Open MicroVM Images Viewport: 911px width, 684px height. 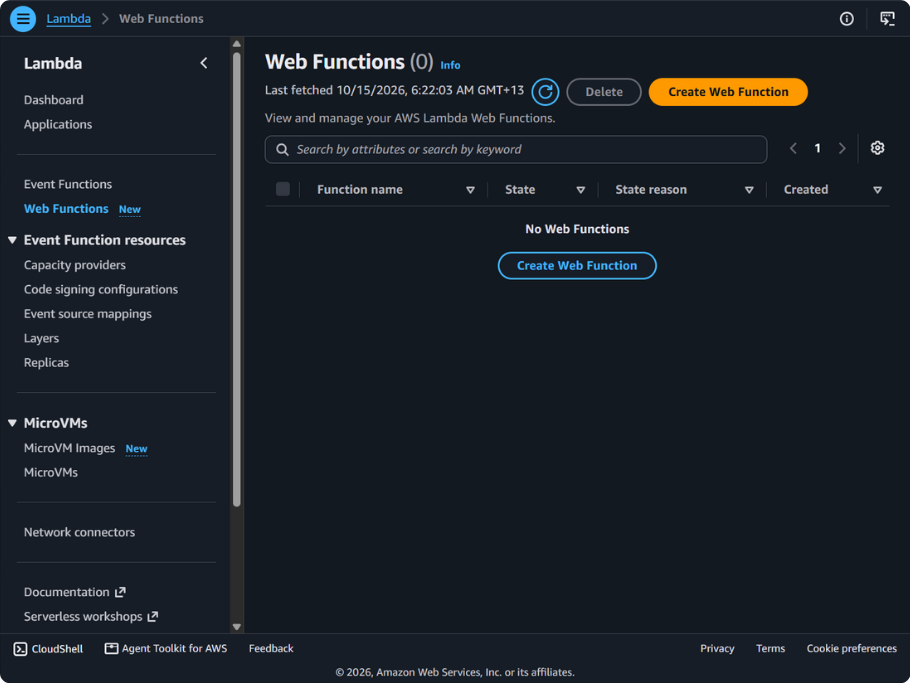(x=70, y=448)
